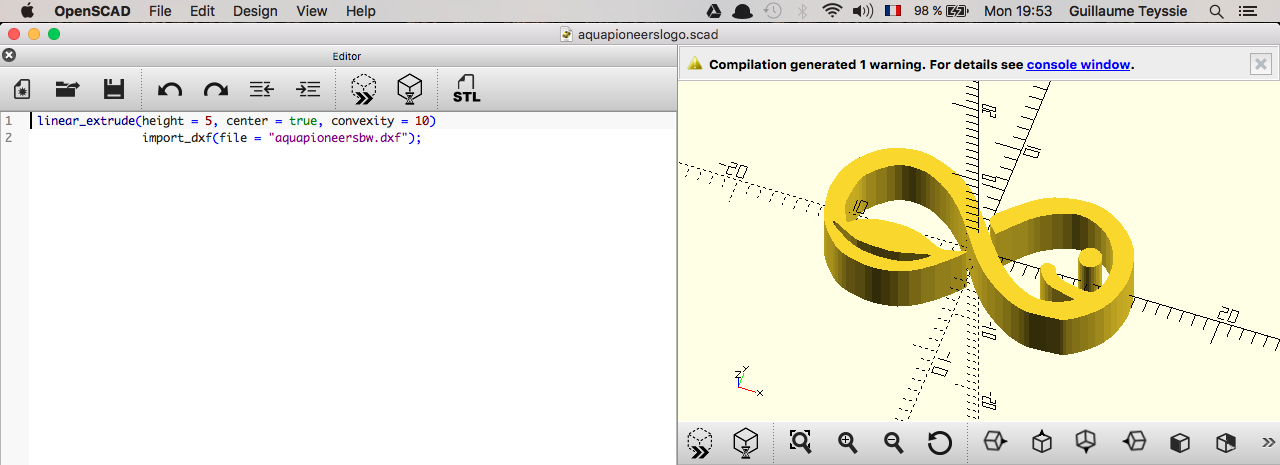Run Preview from the editor toolbar
1280x465 pixels.
coord(364,89)
